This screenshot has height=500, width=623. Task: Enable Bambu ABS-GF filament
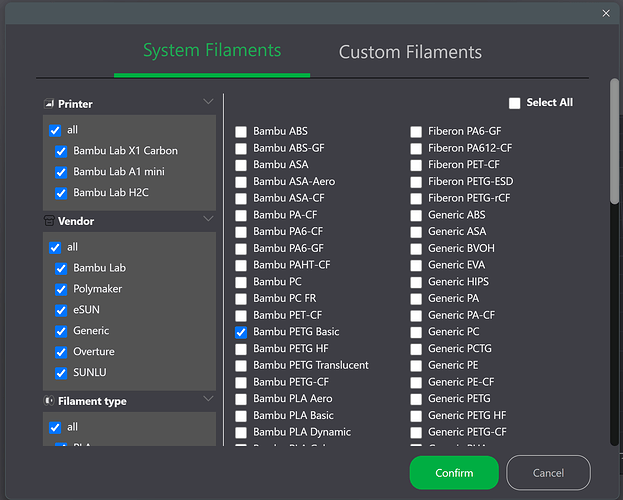[x=241, y=148]
